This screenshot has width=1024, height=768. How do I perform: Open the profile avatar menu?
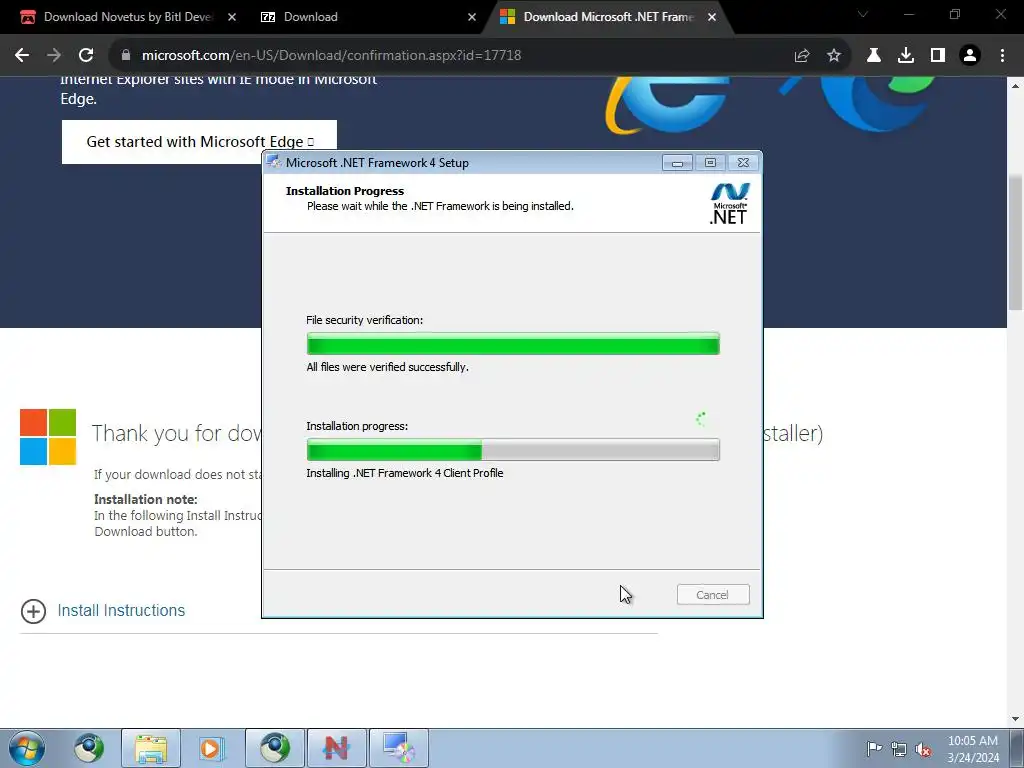pos(970,56)
